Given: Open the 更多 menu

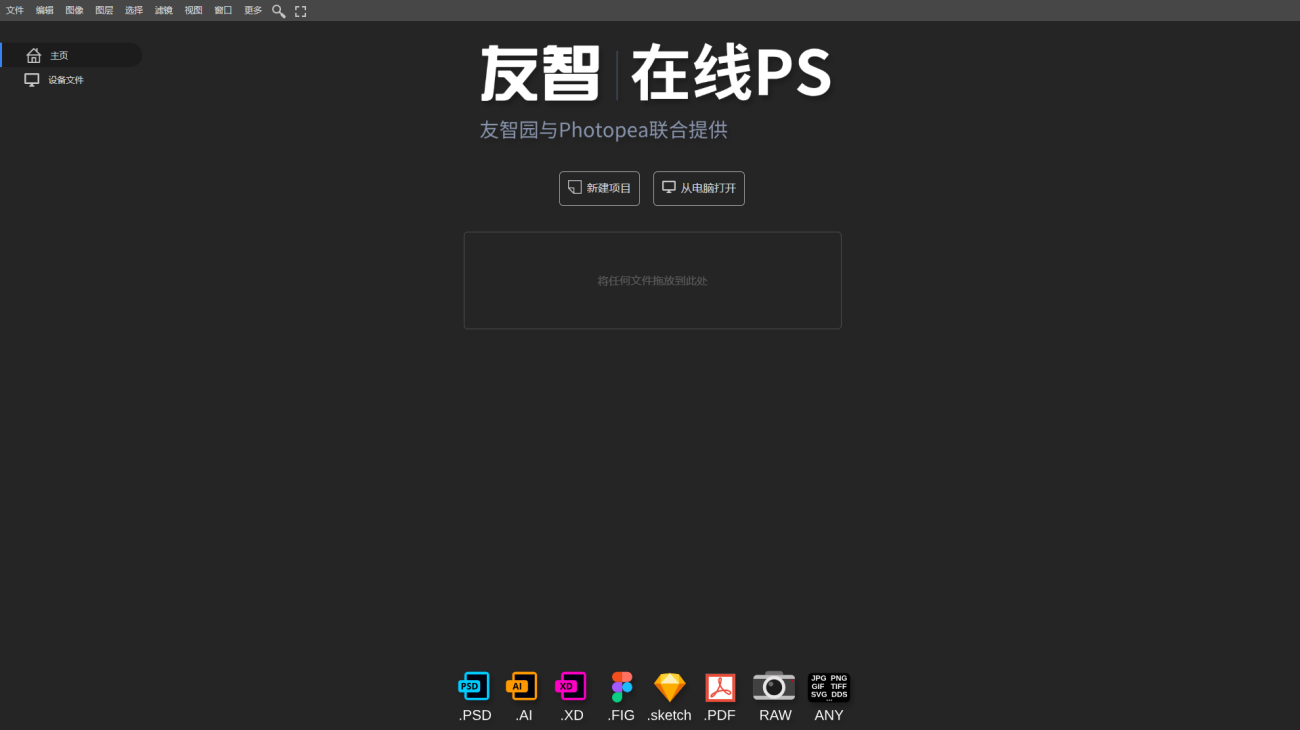Looking at the screenshot, I should (x=252, y=10).
